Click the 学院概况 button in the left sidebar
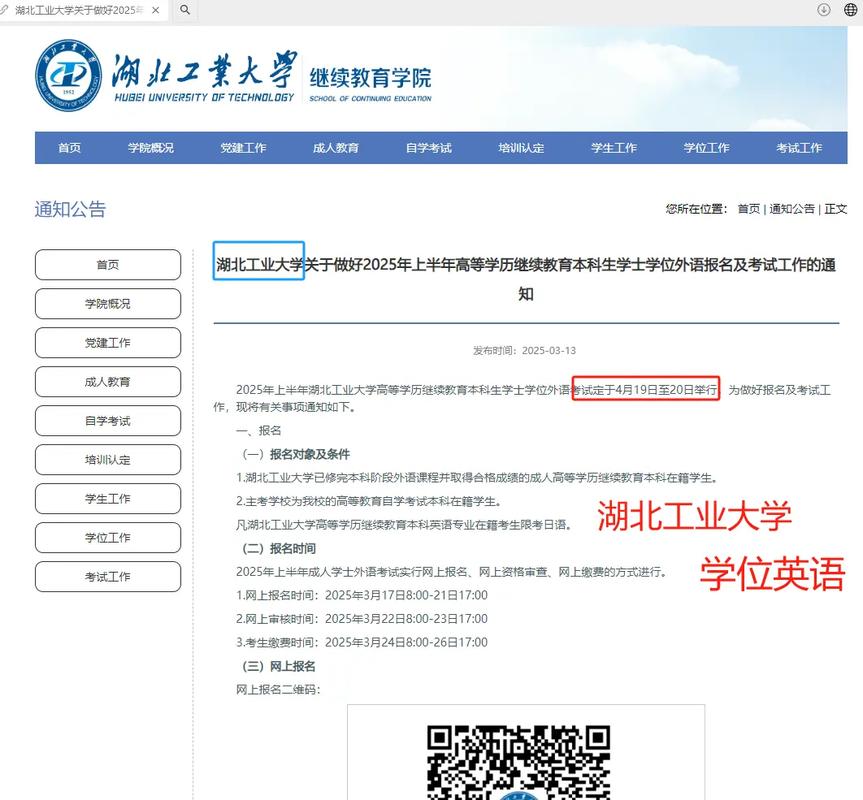This screenshot has height=800, width=863. point(107,303)
